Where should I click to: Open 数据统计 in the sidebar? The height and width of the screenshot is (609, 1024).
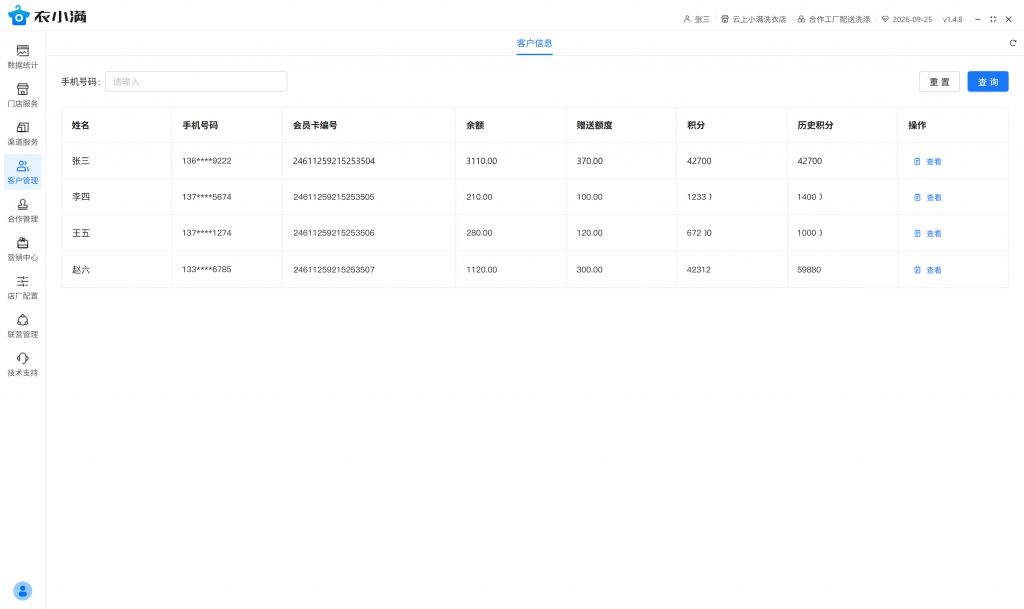click(x=22, y=56)
